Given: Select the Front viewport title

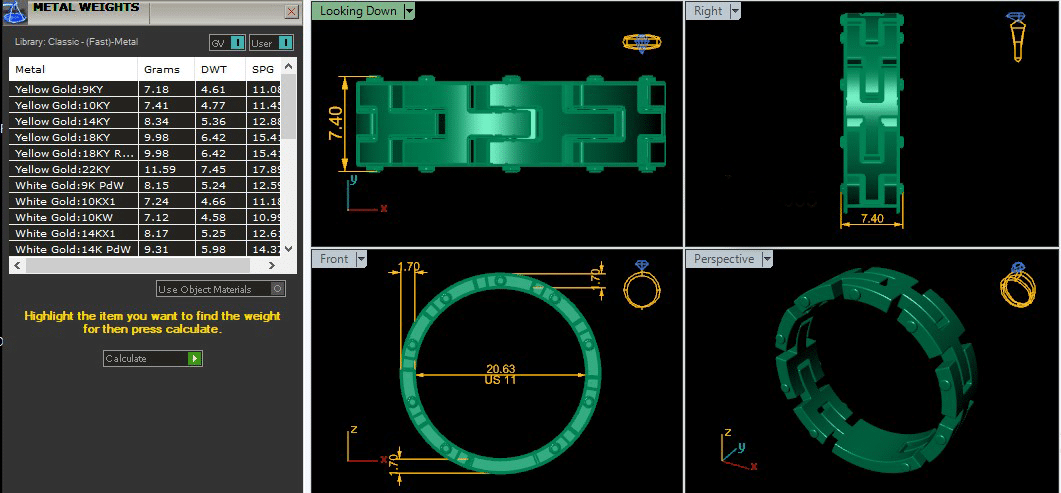Looking at the screenshot, I should [334, 259].
